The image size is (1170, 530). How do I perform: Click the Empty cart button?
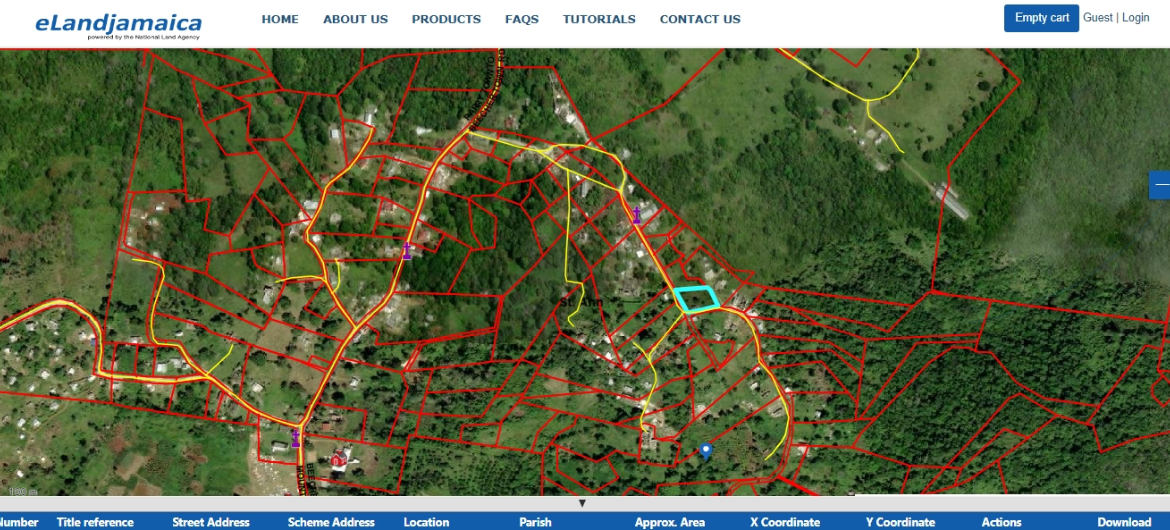pyautogui.click(x=1041, y=18)
